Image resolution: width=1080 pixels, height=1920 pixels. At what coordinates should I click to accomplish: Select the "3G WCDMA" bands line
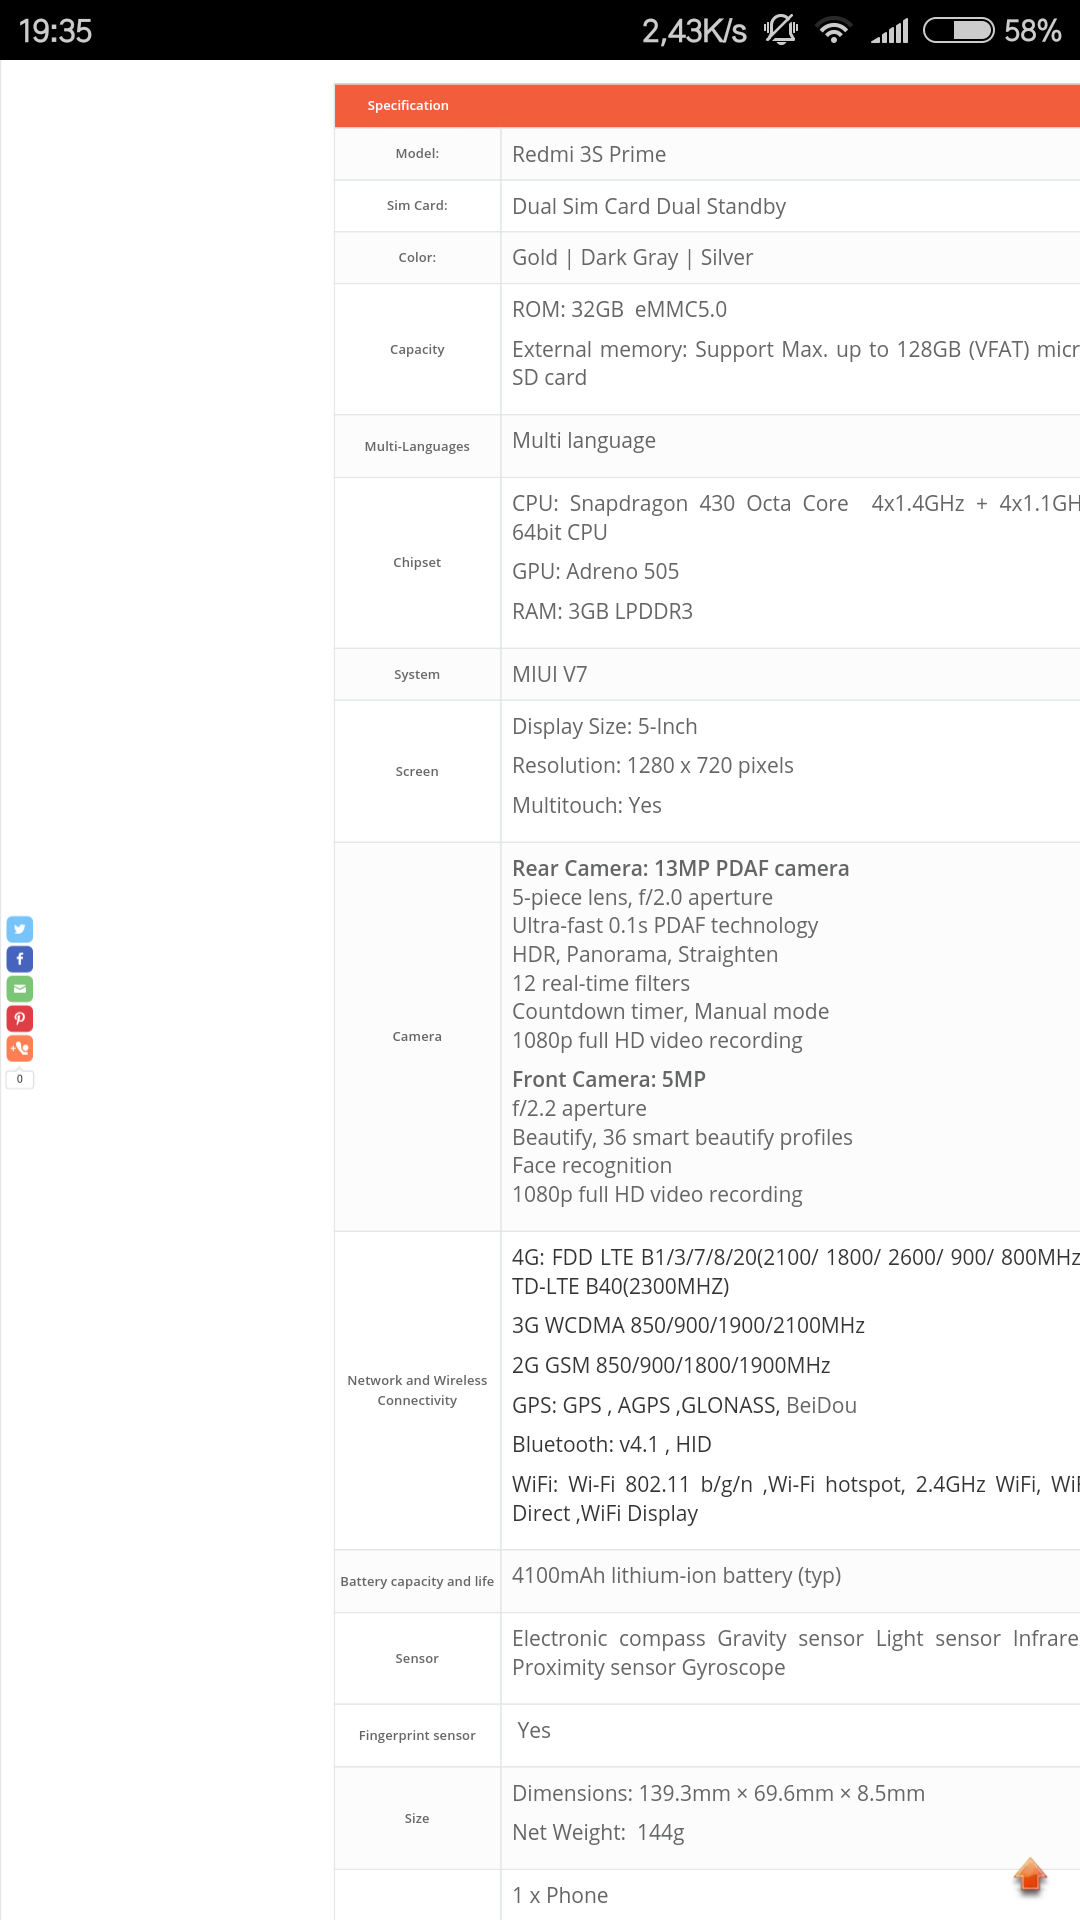coord(688,1325)
